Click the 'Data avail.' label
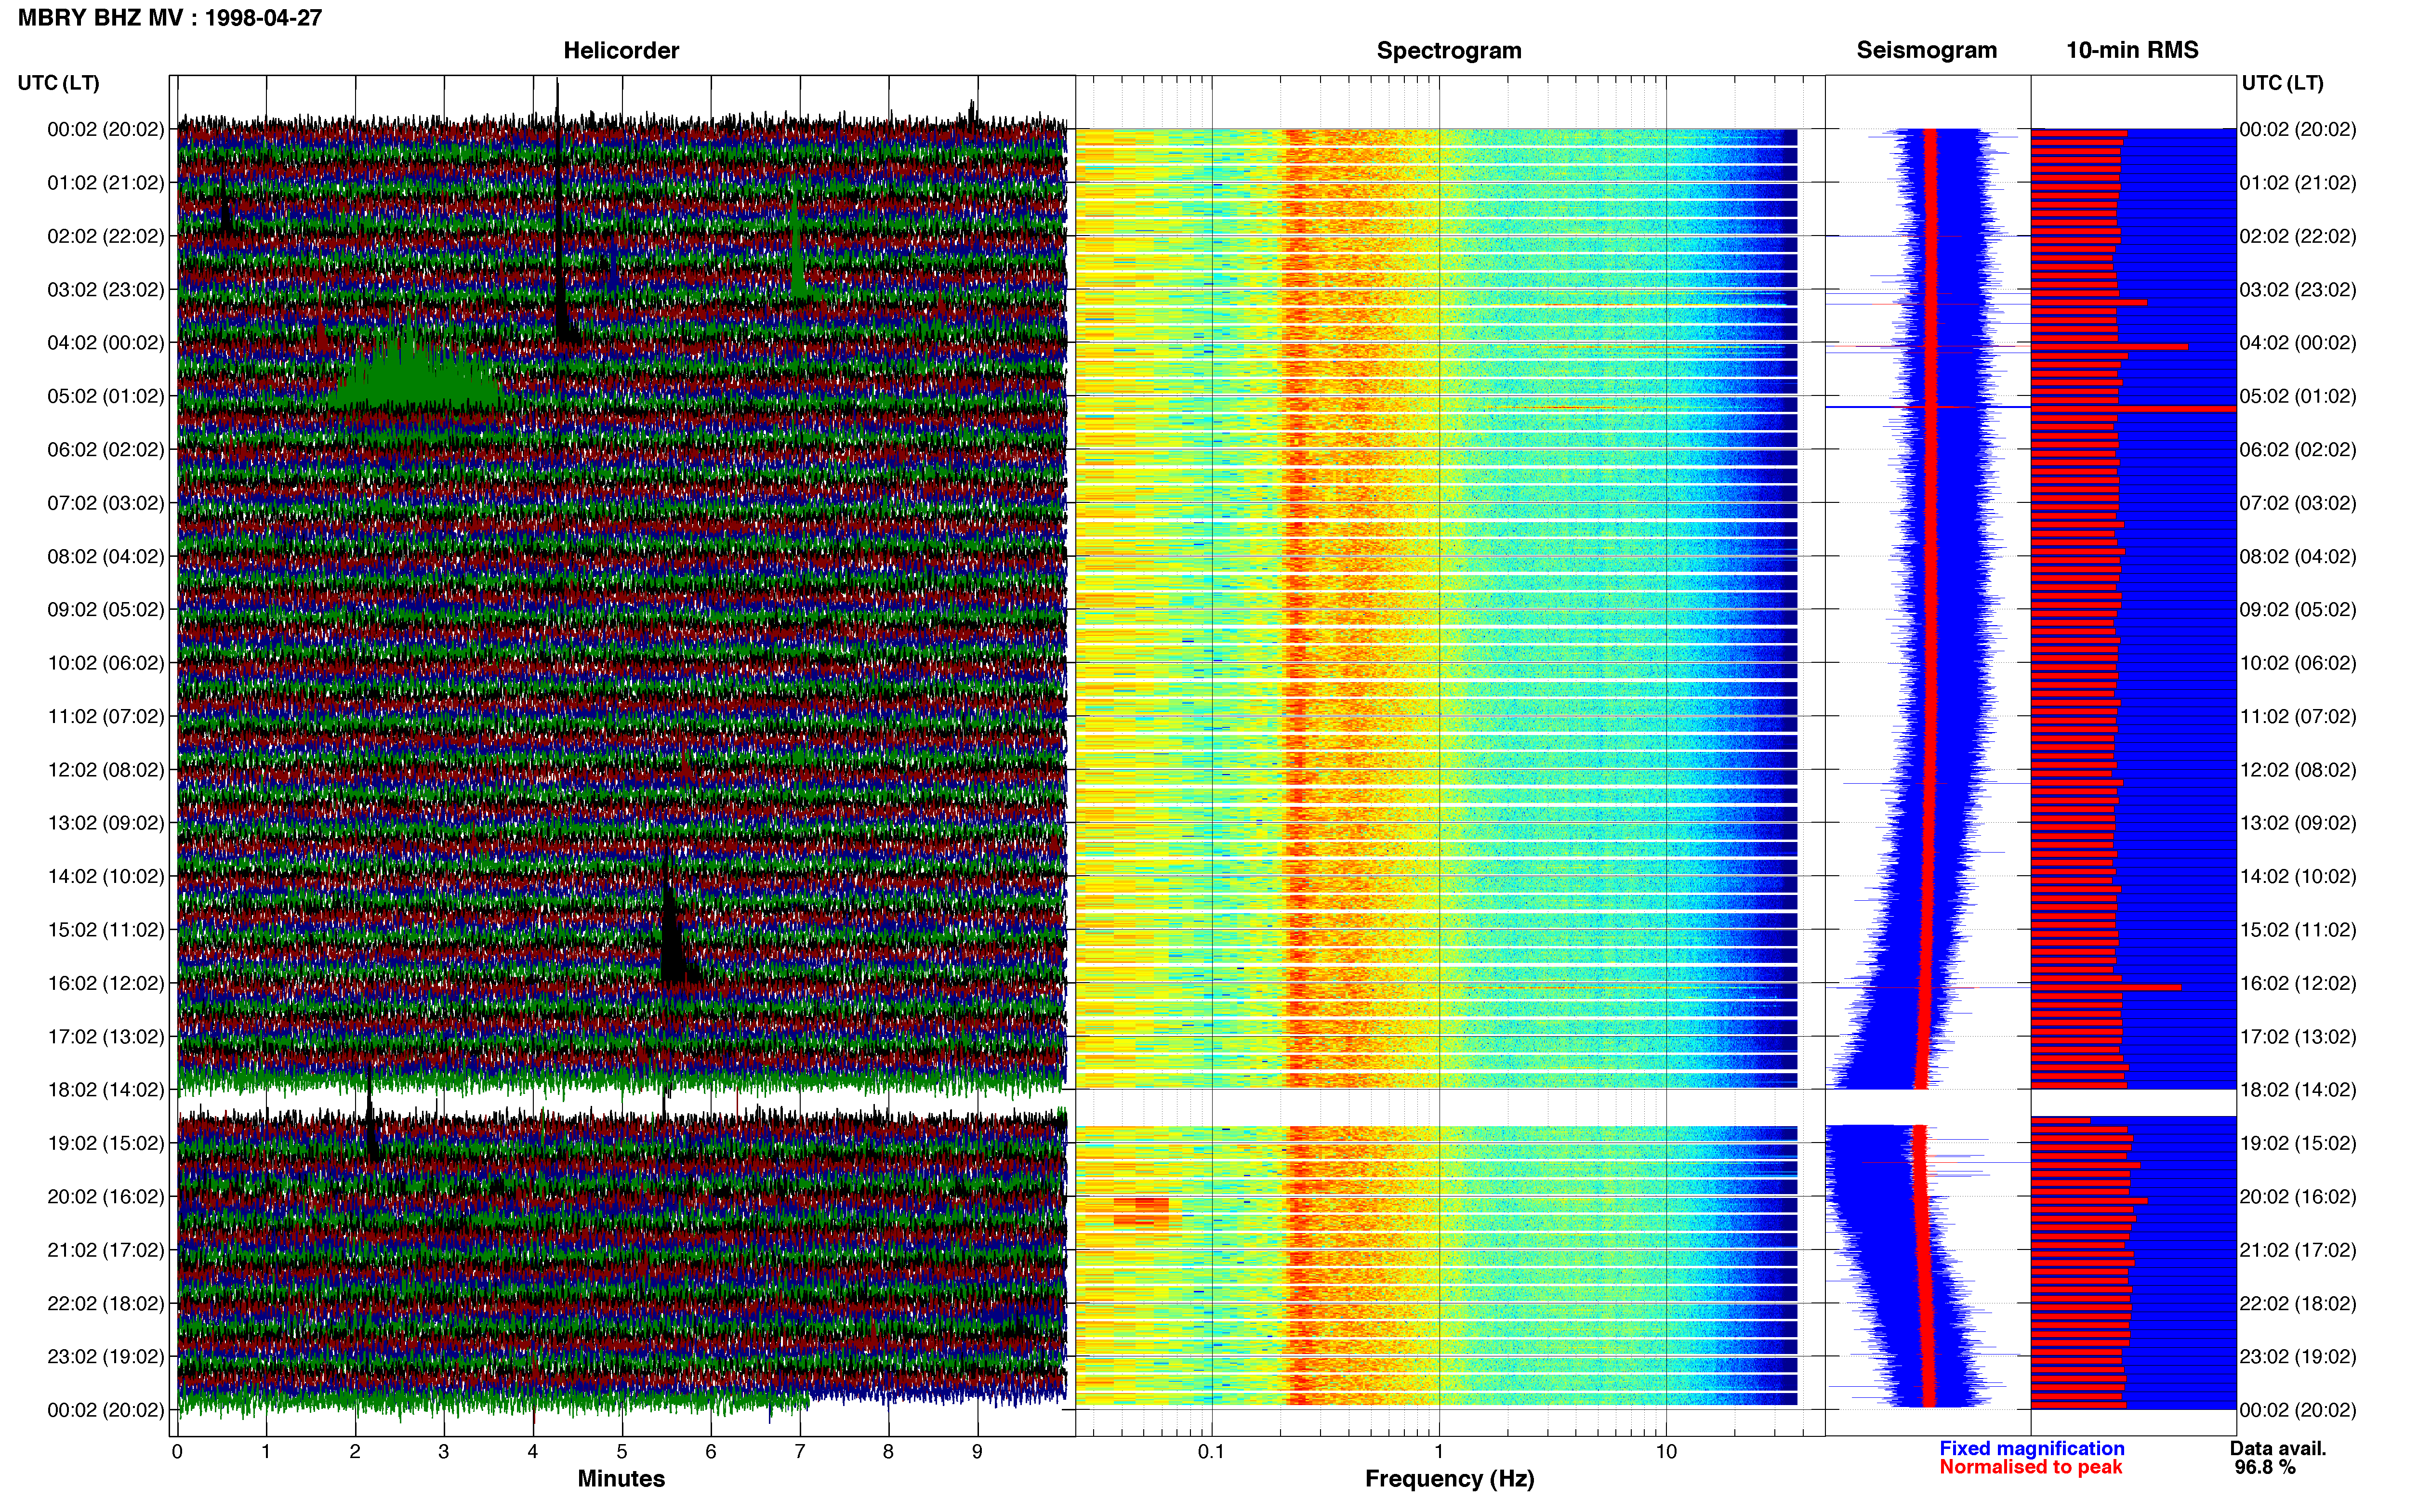The image size is (2418, 1512). 2278,1448
